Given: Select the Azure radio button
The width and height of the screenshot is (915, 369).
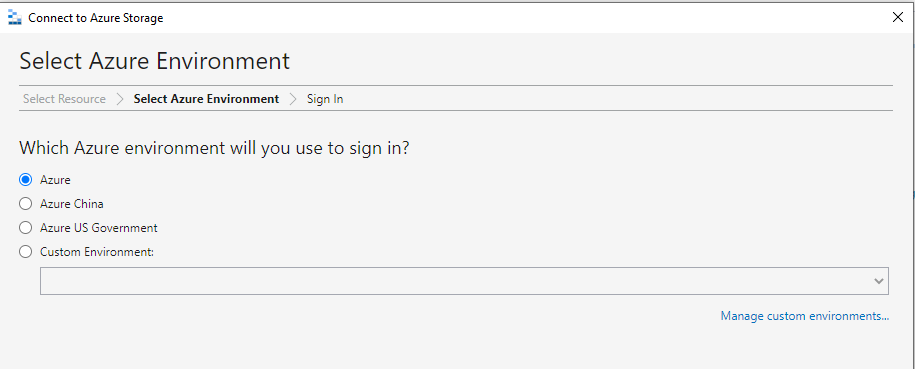Looking at the screenshot, I should coord(25,180).
